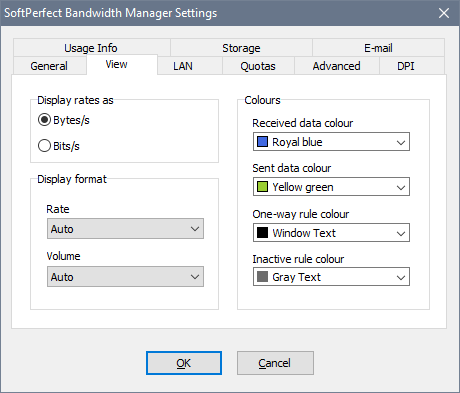
Task: Close the Settings dialog window
Action: pyautogui.click(x=444, y=13)
